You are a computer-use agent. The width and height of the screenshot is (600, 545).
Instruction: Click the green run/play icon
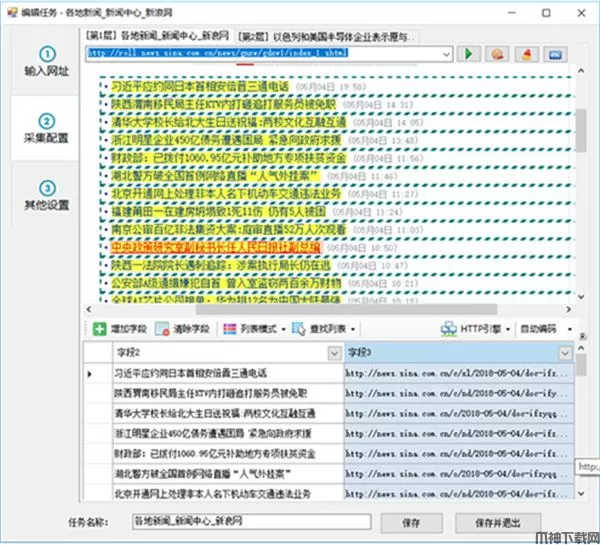(x=469, y=54)
